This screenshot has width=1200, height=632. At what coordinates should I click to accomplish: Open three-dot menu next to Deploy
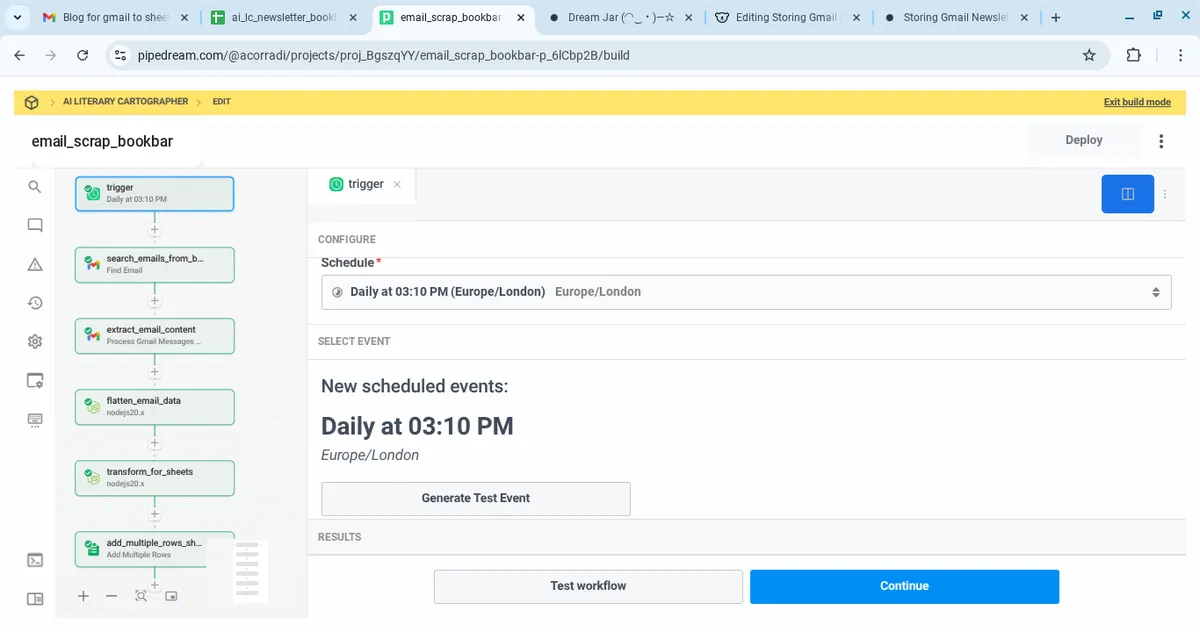1161,141
